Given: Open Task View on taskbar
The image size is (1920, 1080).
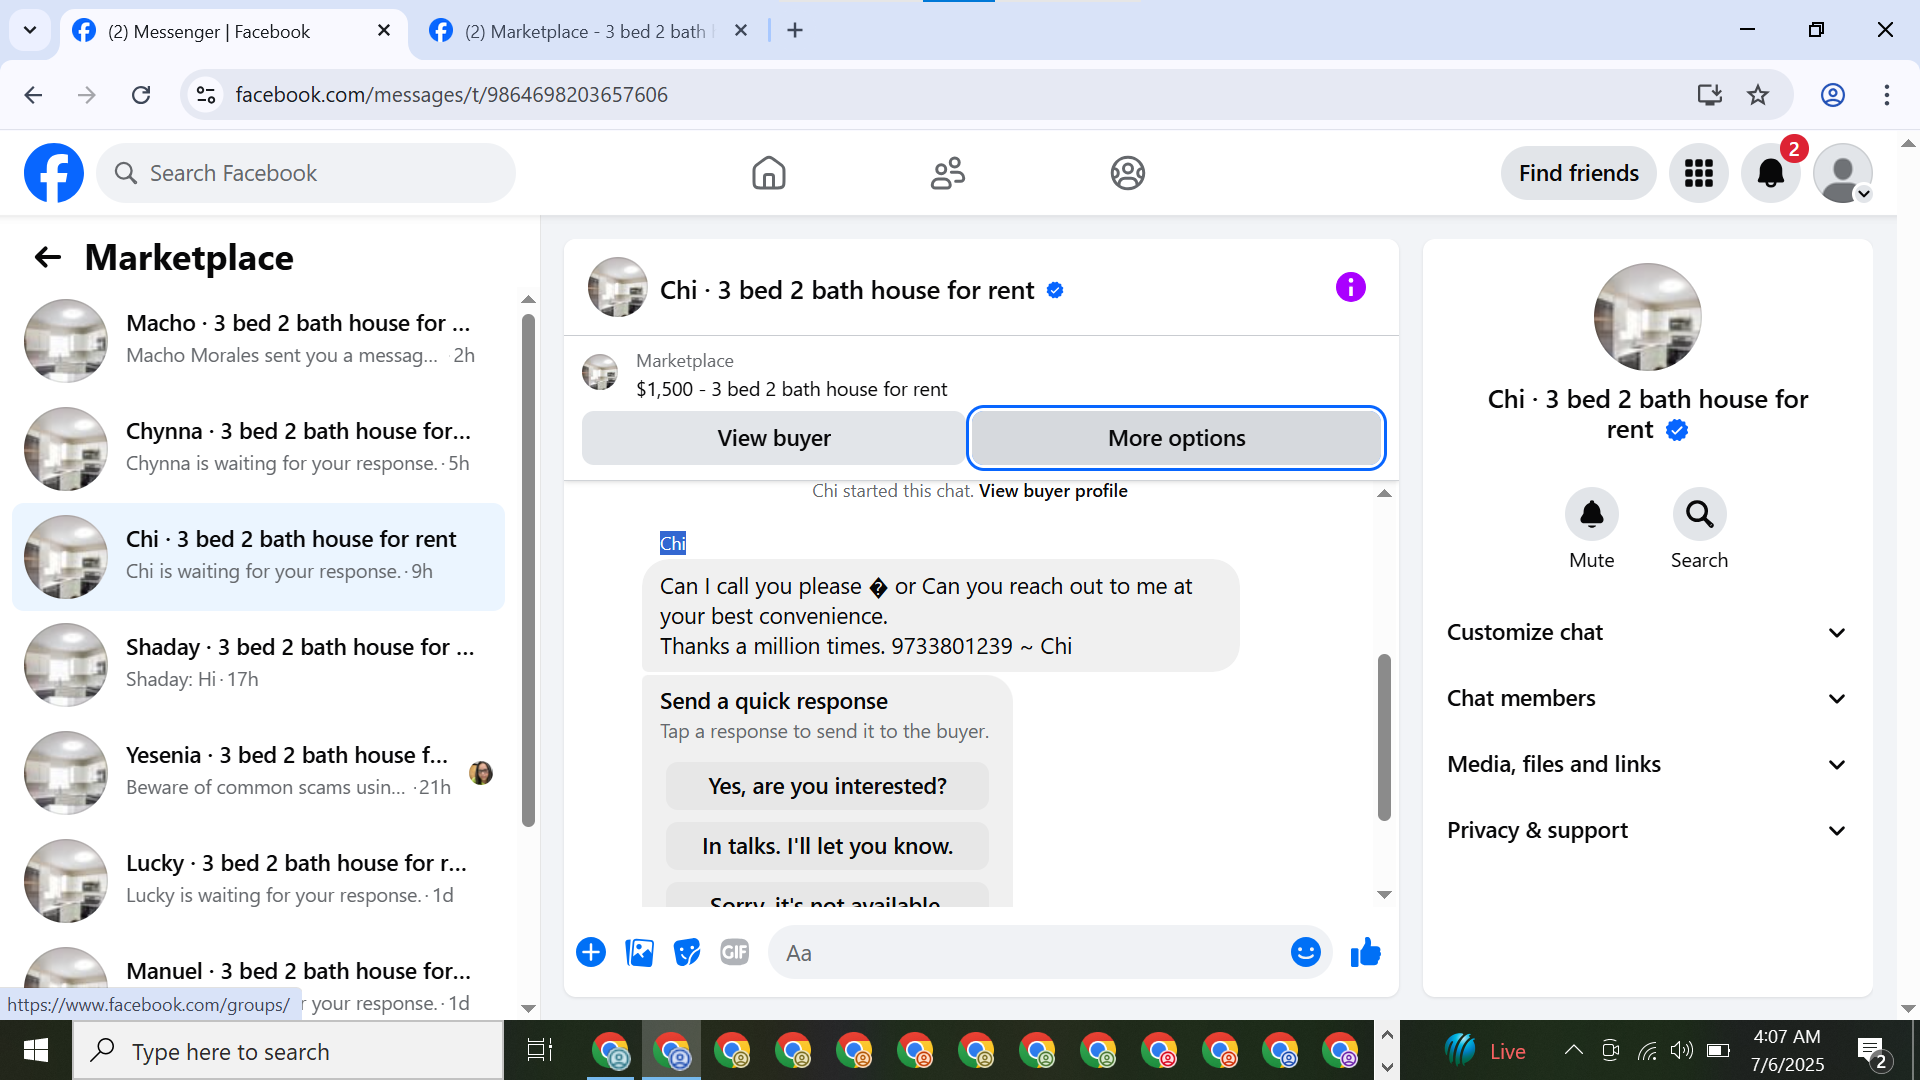Looking at the screenshot, I should pos(540,1051).
